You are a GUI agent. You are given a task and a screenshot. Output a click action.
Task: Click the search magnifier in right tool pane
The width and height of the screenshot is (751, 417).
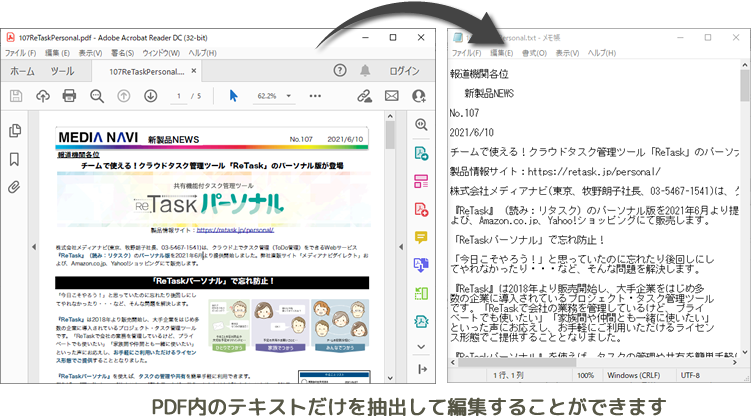point(421,125)
